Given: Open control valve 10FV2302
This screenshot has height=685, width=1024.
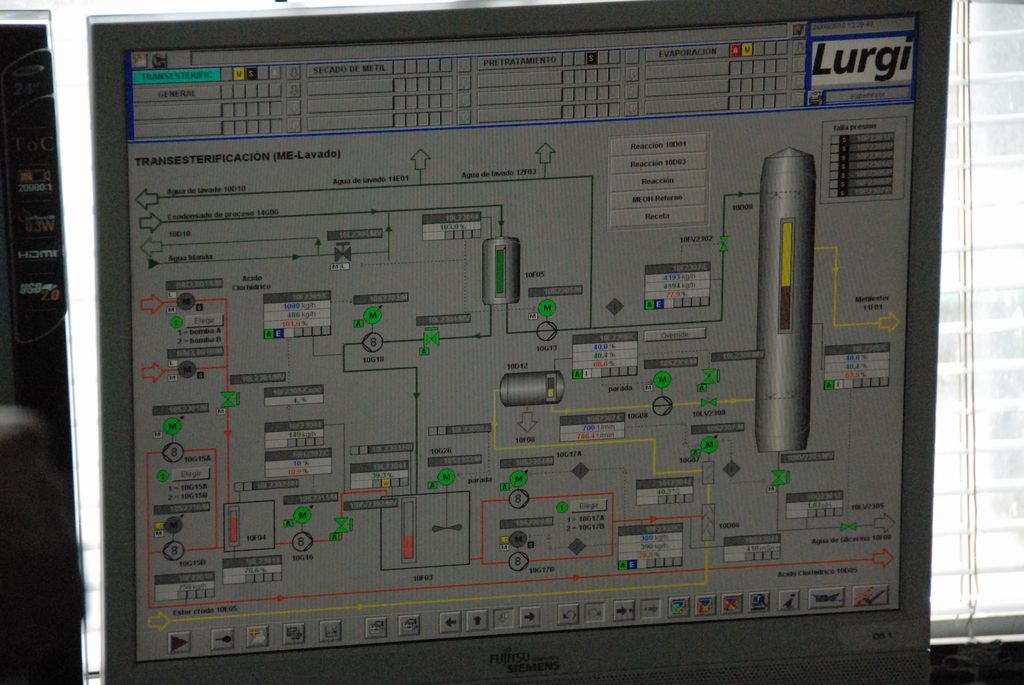Looking at the screenshot, I should pyautogui.click(x=724, y=244).
